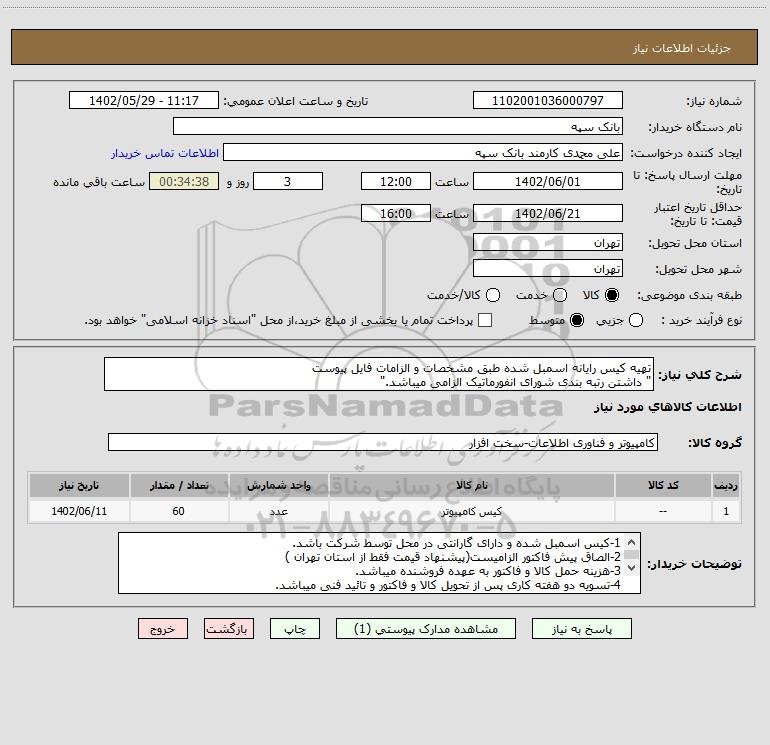Select the خدمت radio button
This screenshot has height=745, width=770.
click(x=560, y=295)
